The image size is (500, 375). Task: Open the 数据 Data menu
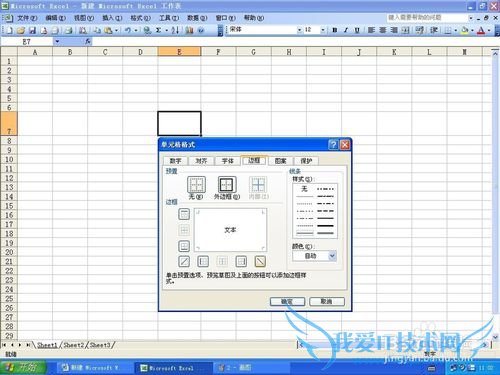[x=197, y=18]
